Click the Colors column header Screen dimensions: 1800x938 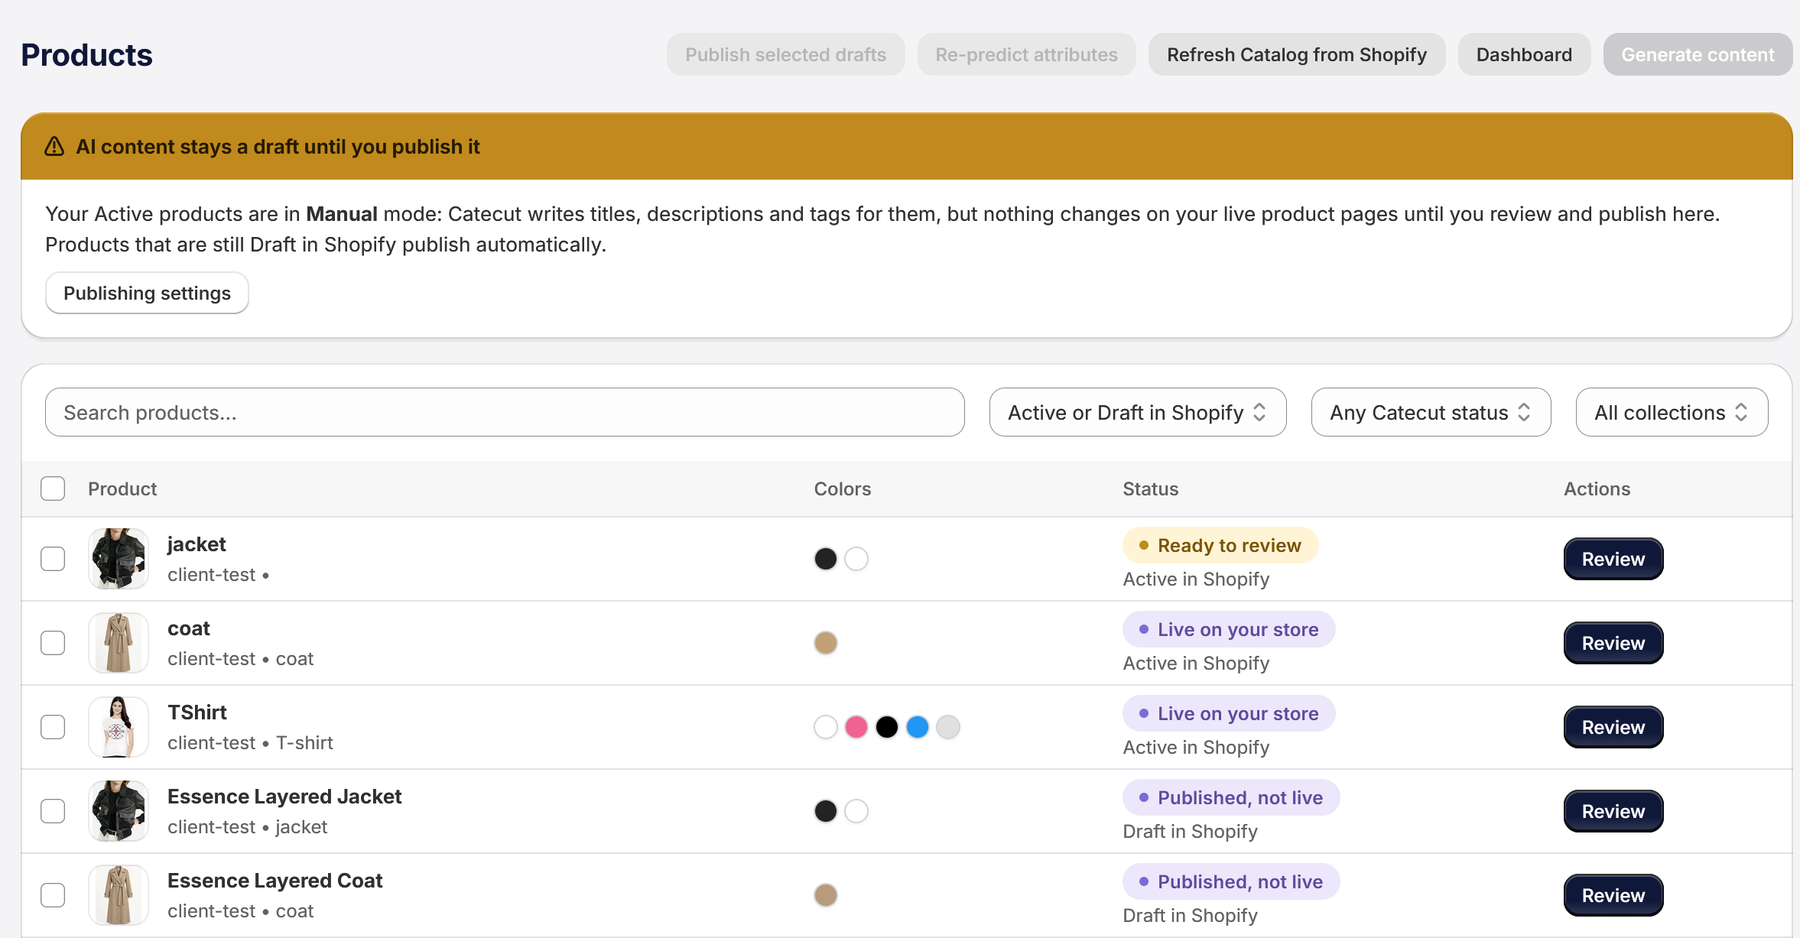point(843,489)
